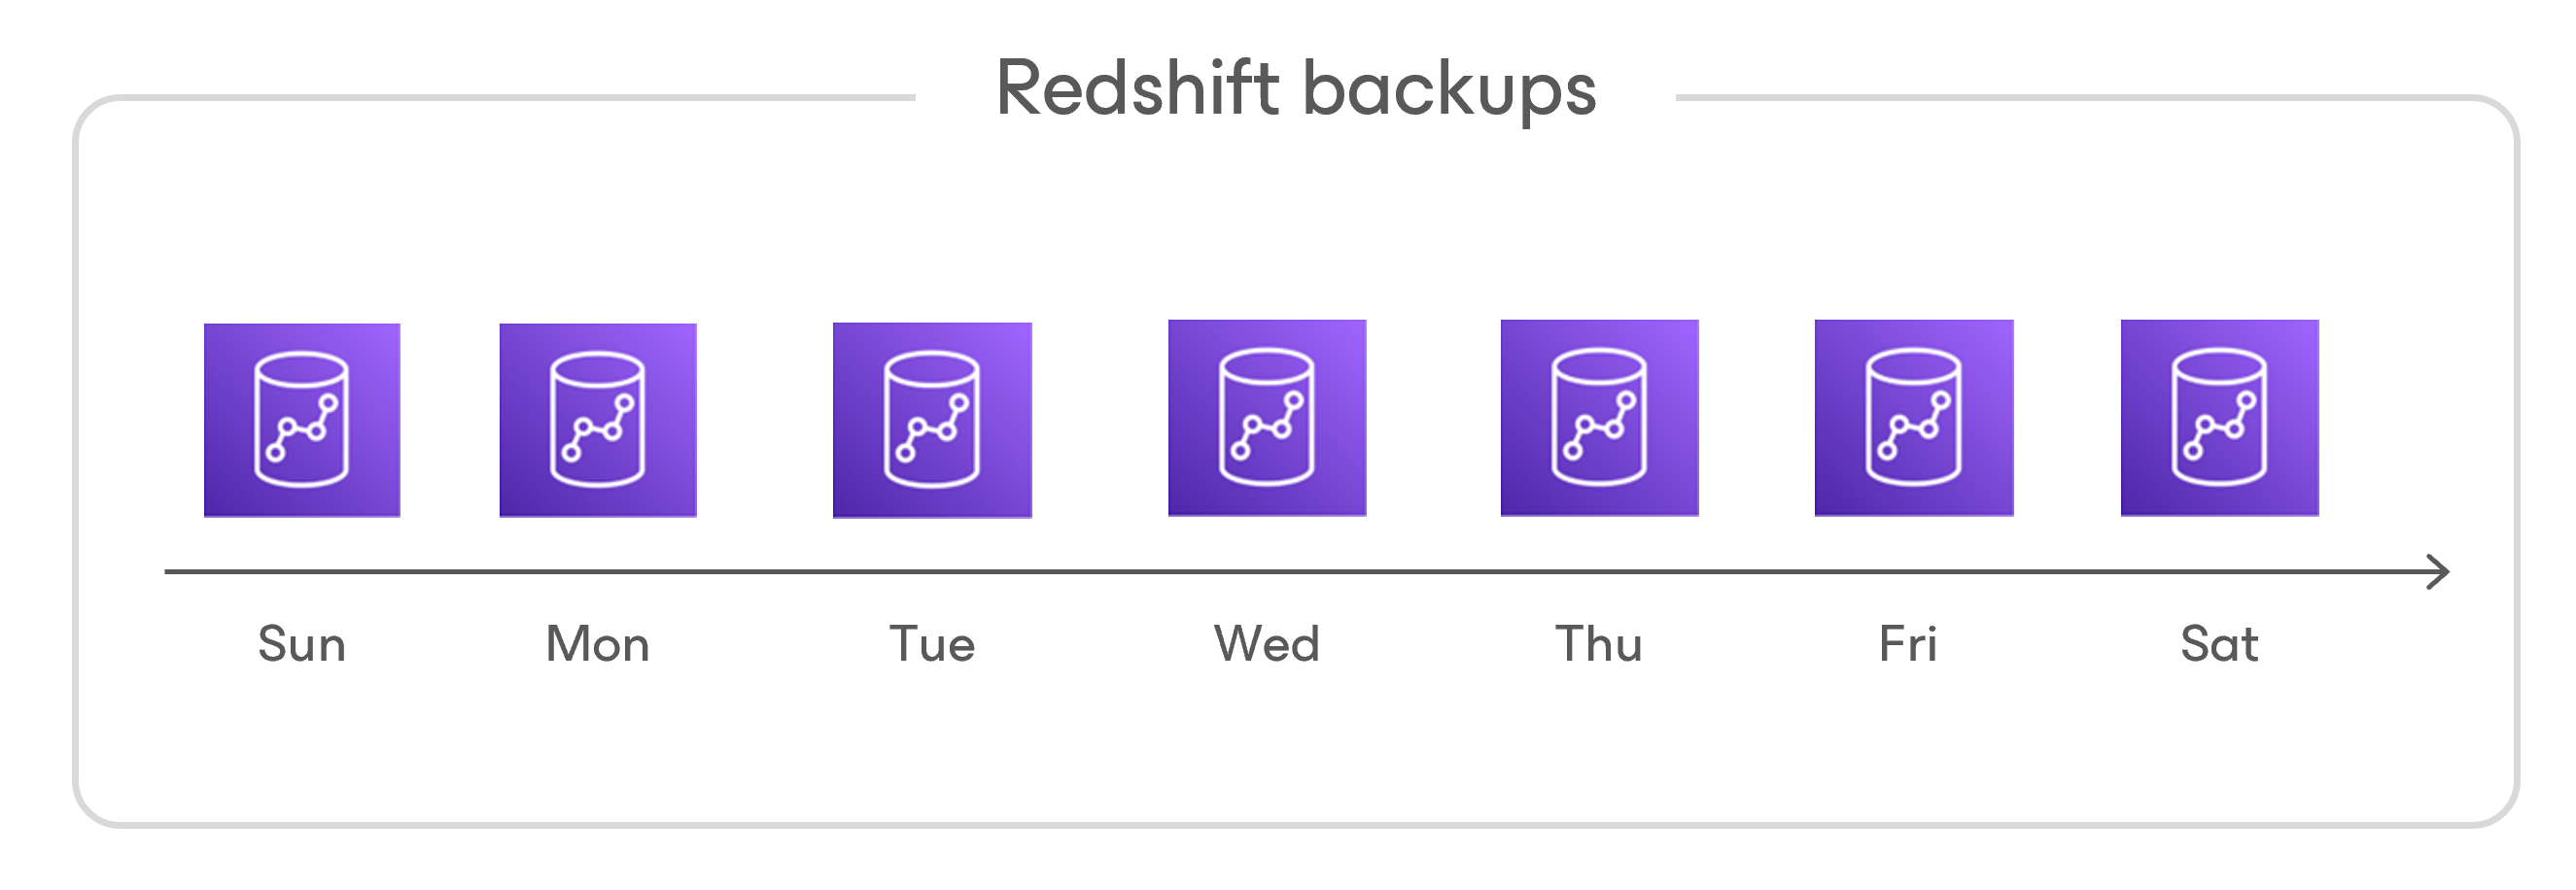Open the Saturday Redshift backup icon
This screenshot has height=890, width=2576.
click(2219, 418)
